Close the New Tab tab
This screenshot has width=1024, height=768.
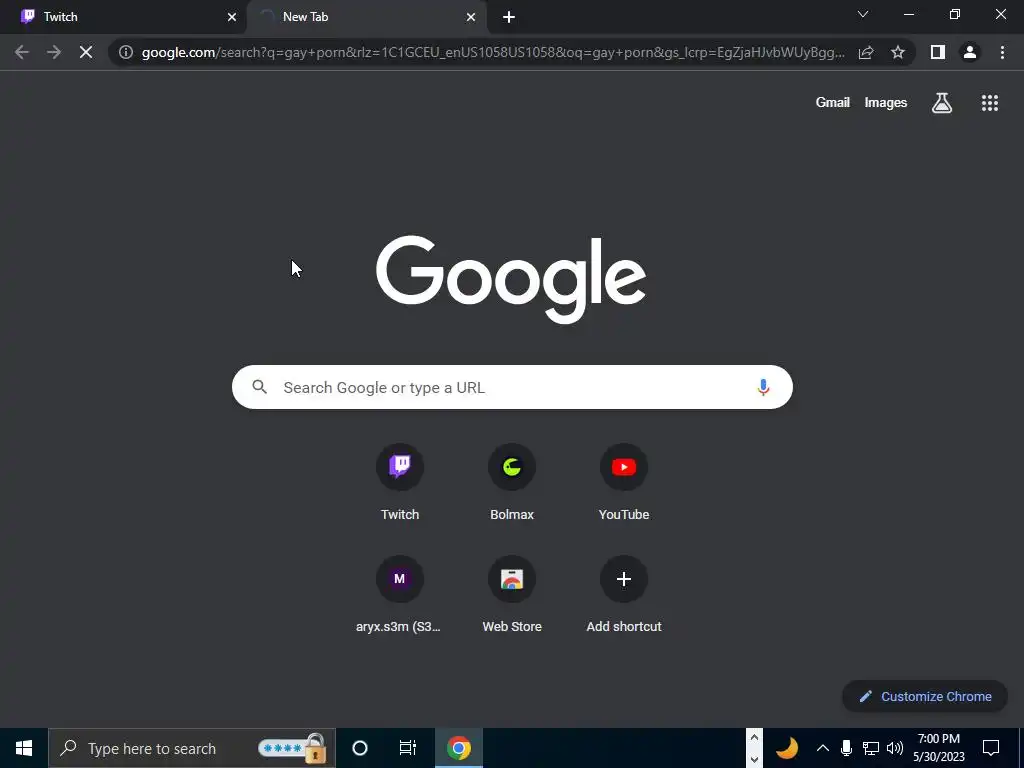click(471, 17)
